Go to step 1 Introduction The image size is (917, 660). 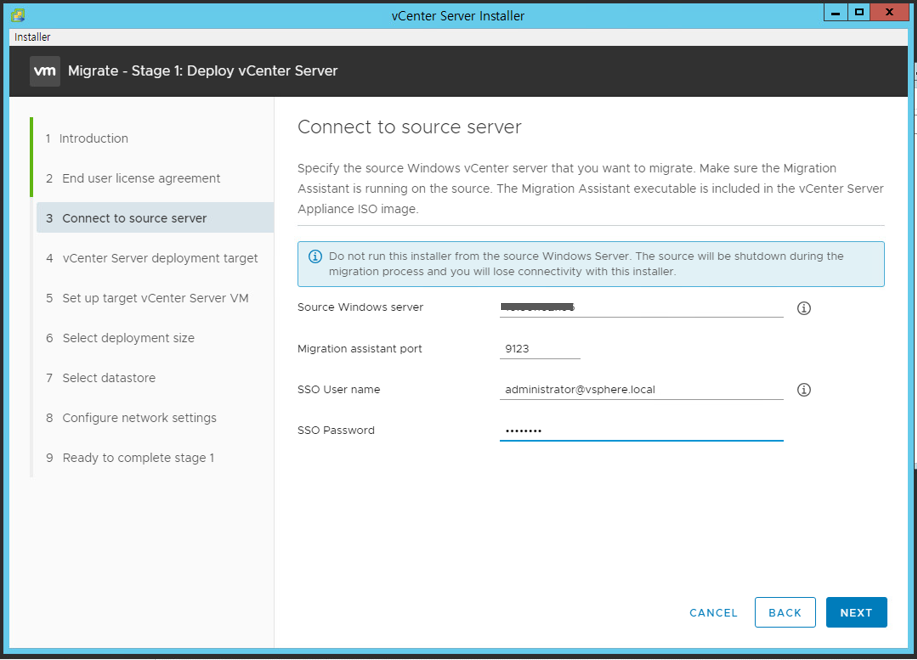coord(87,139)
